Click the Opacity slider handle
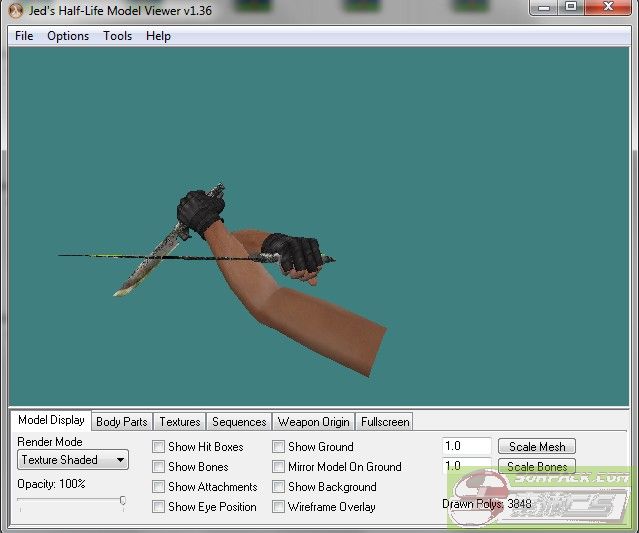Image resolution: width=639 pixels, height=533 pixels. [x=123, y=501]
